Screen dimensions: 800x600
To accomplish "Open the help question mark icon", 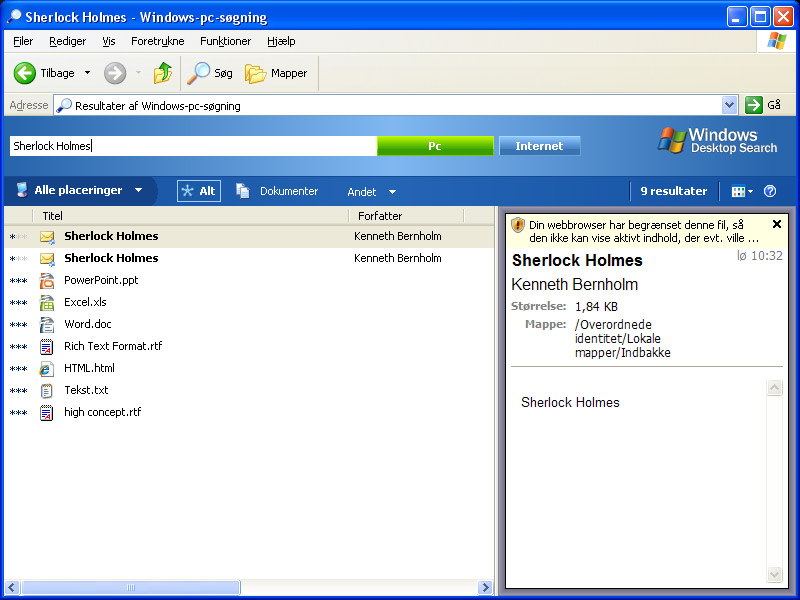I will click(770, 191).
